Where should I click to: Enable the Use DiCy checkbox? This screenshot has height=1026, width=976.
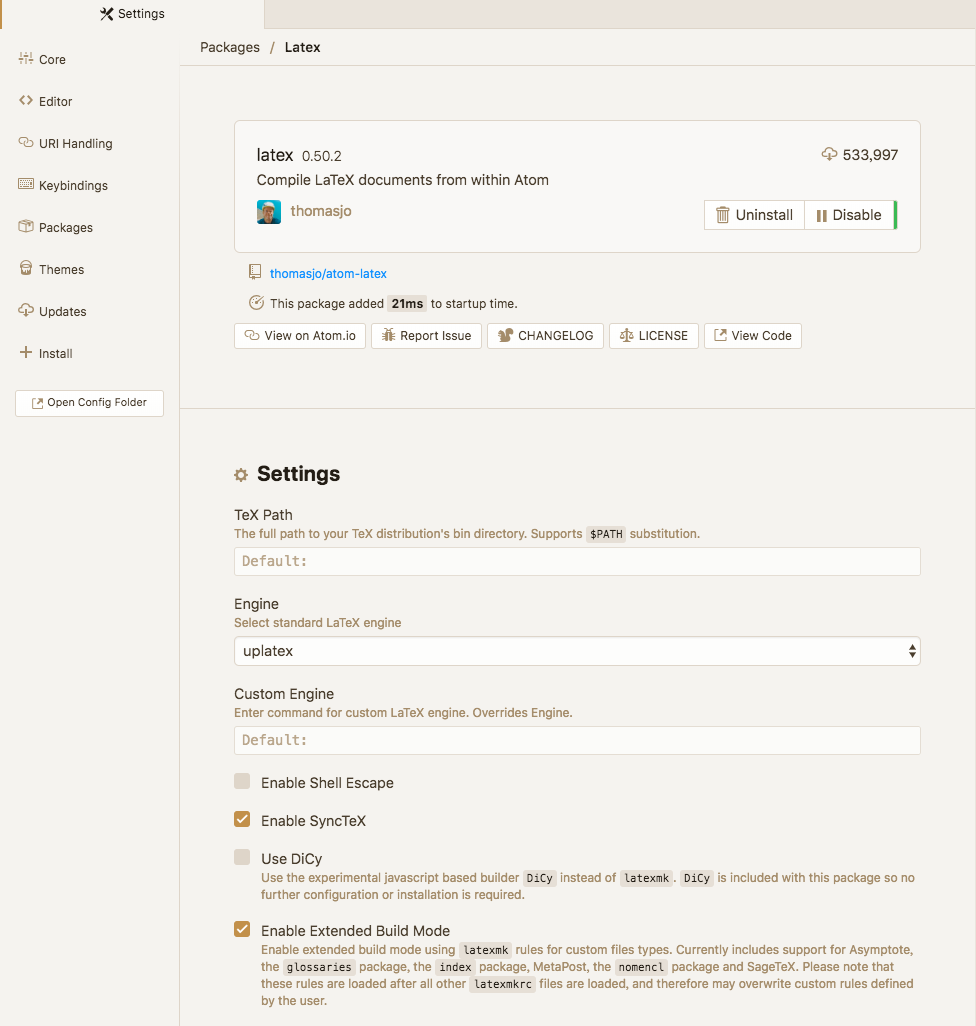242,857
